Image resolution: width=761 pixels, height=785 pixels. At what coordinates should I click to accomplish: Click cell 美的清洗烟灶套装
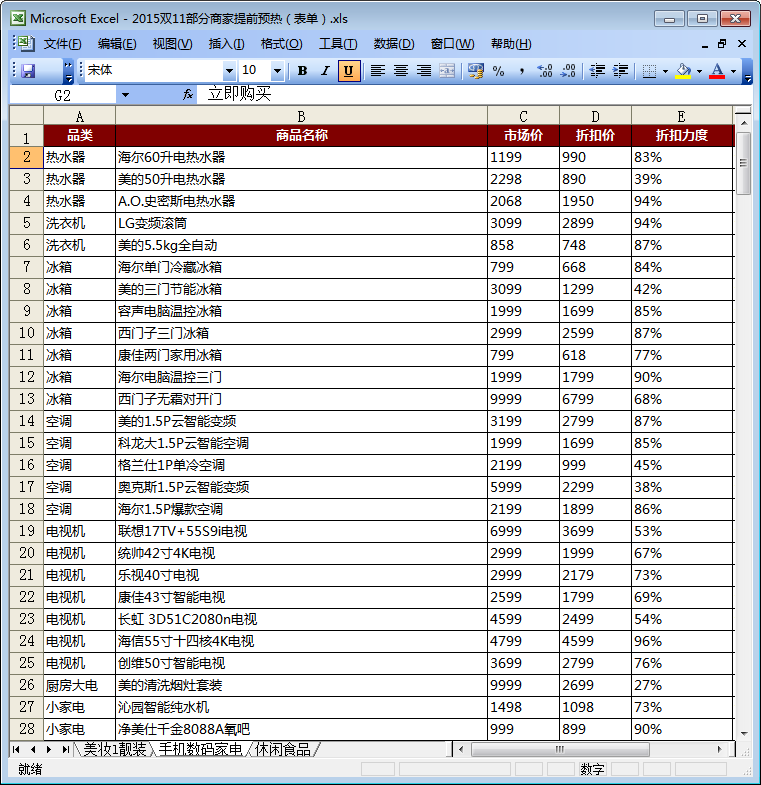[x=301, y=685]
